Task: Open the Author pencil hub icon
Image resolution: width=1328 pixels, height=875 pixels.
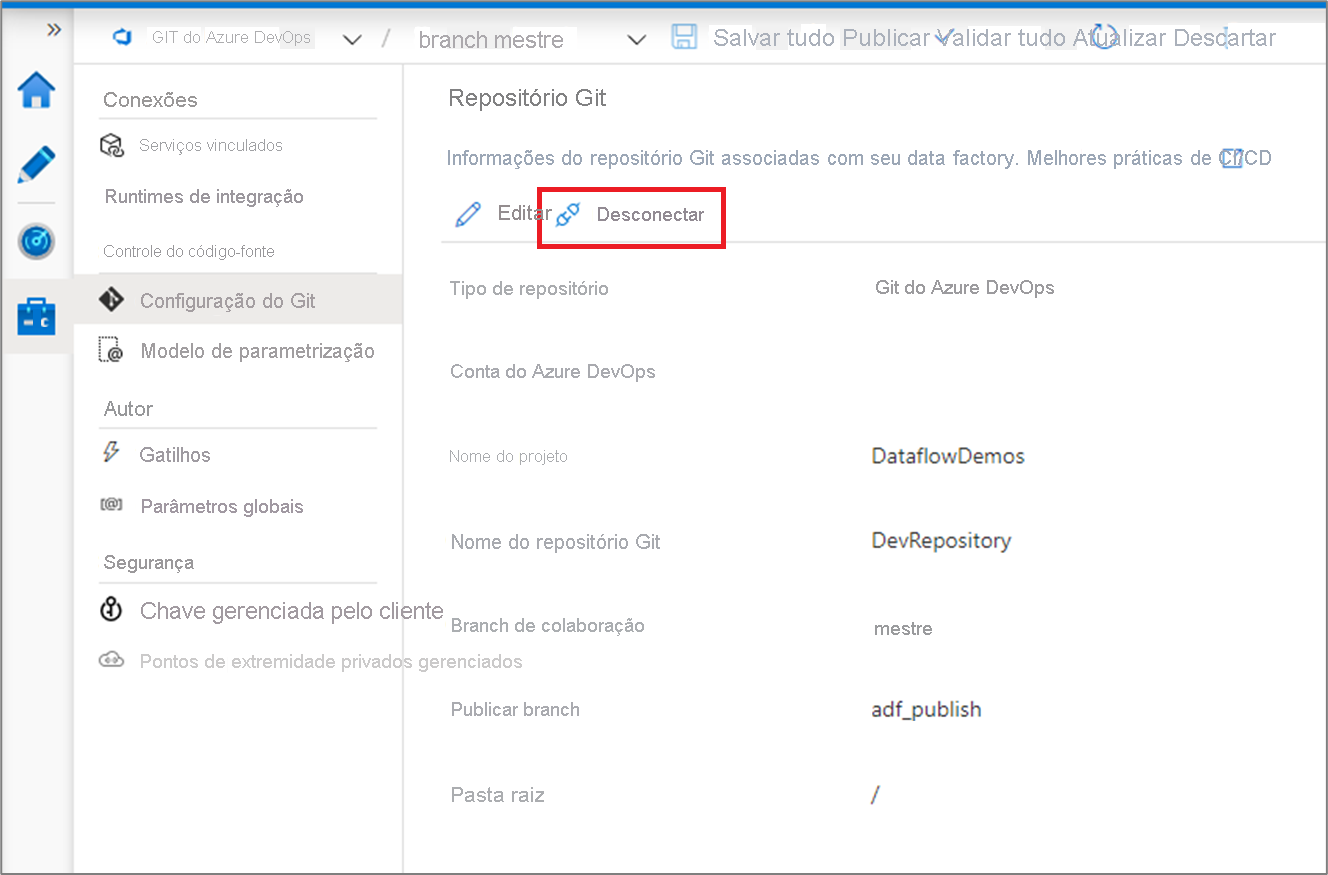Action: 37,164
